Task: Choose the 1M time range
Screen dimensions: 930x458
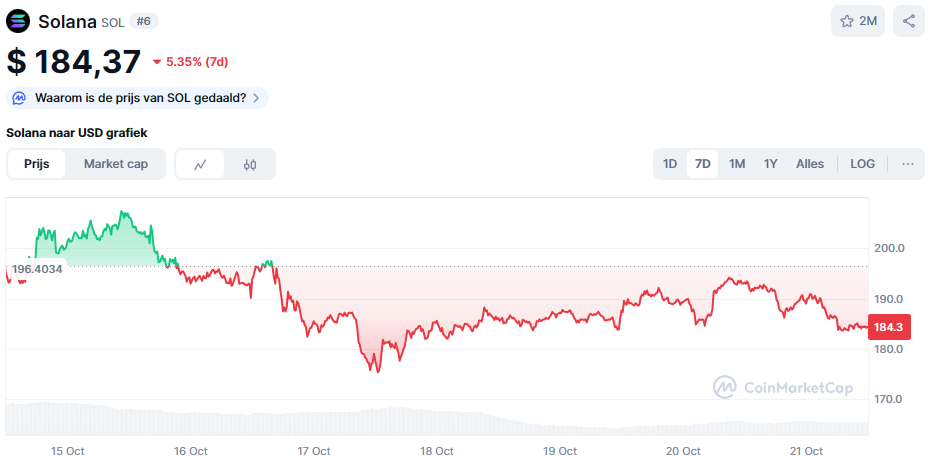Action: click(x=737, y=164)
